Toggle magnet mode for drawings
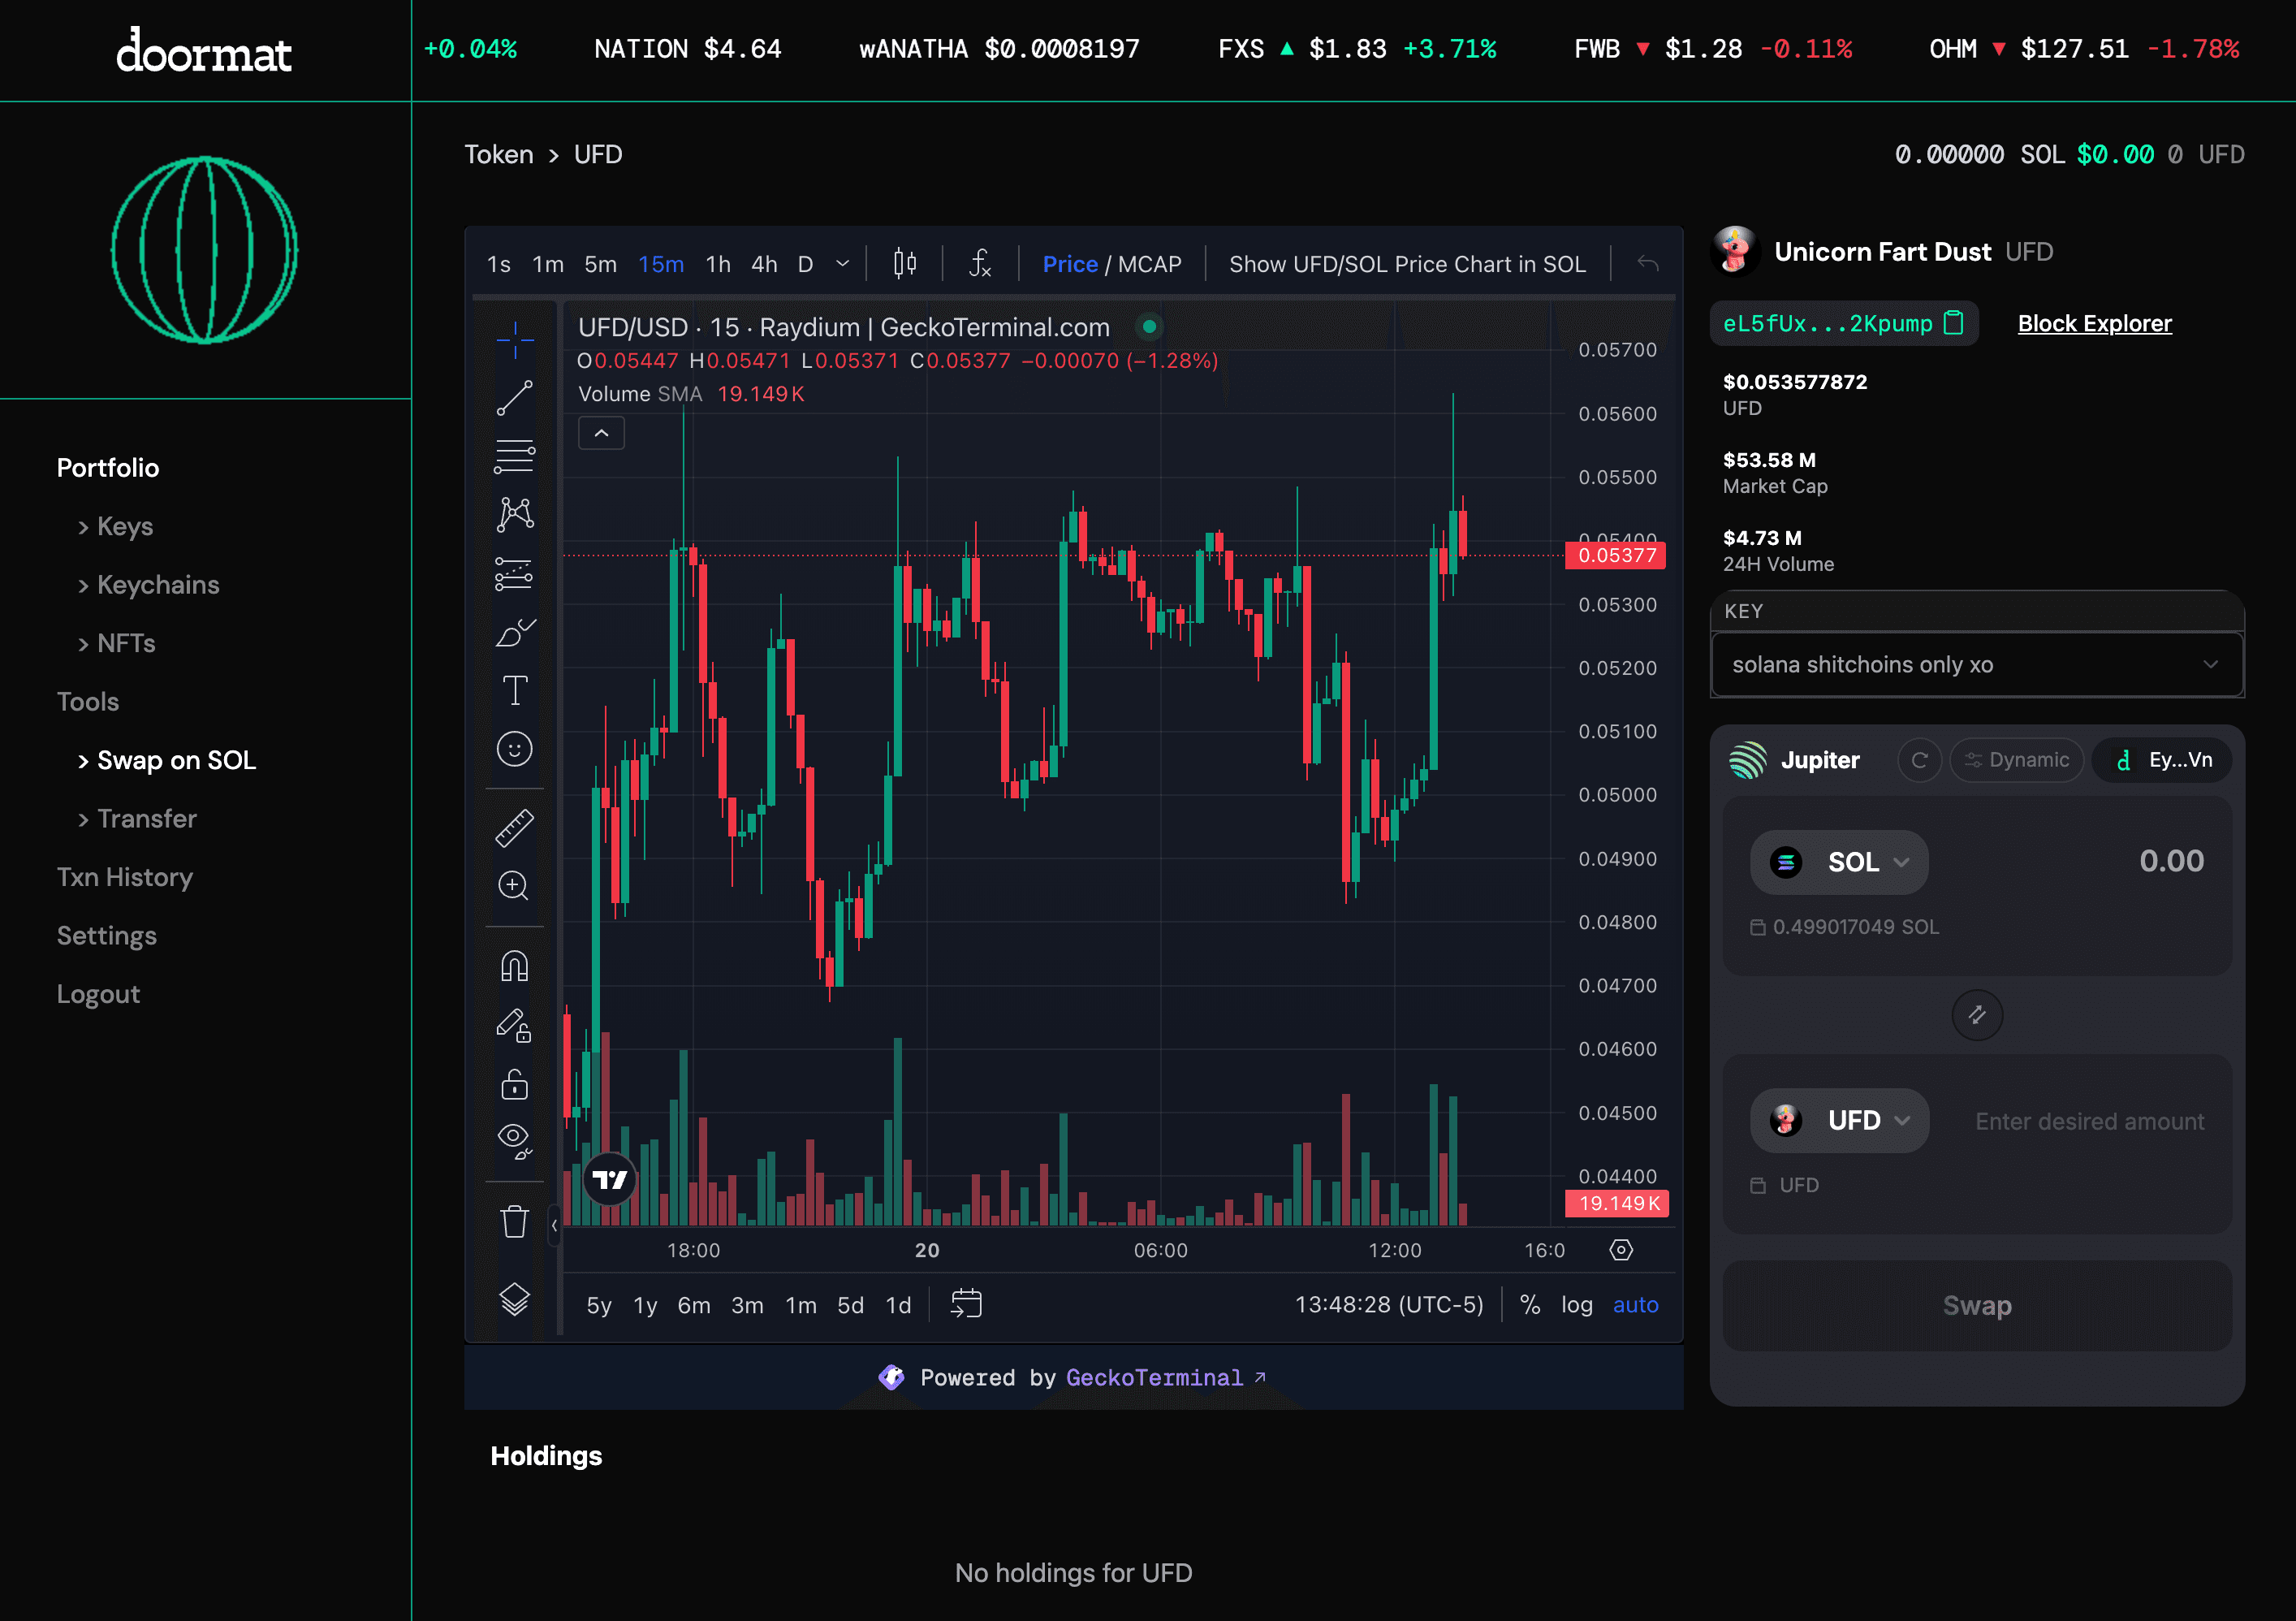 point(514,966)
